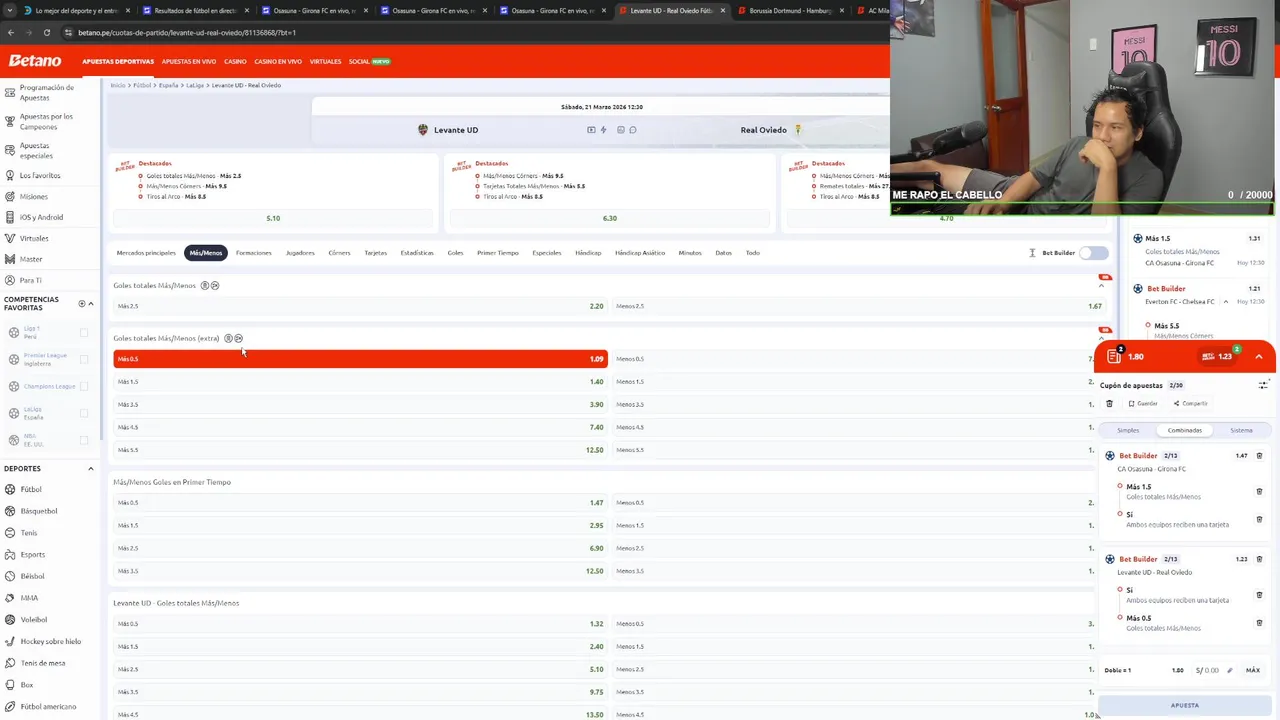Toggle the Bet Builder switch
Viewport: 1280px width, 720px height.
(x=1094, y=253)
